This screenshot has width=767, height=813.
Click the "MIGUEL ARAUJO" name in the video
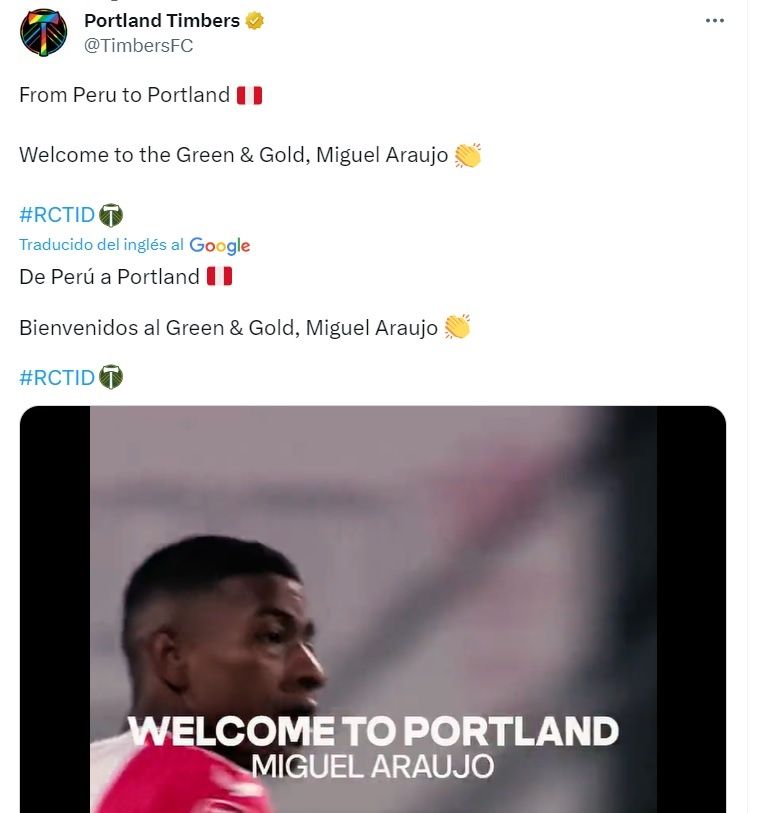point(372,767)
